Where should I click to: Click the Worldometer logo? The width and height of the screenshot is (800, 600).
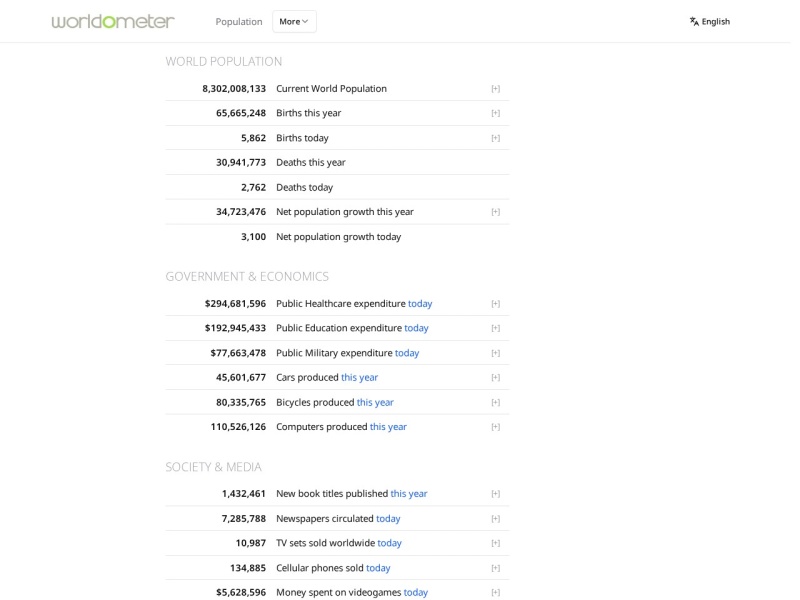pos(113,21)
